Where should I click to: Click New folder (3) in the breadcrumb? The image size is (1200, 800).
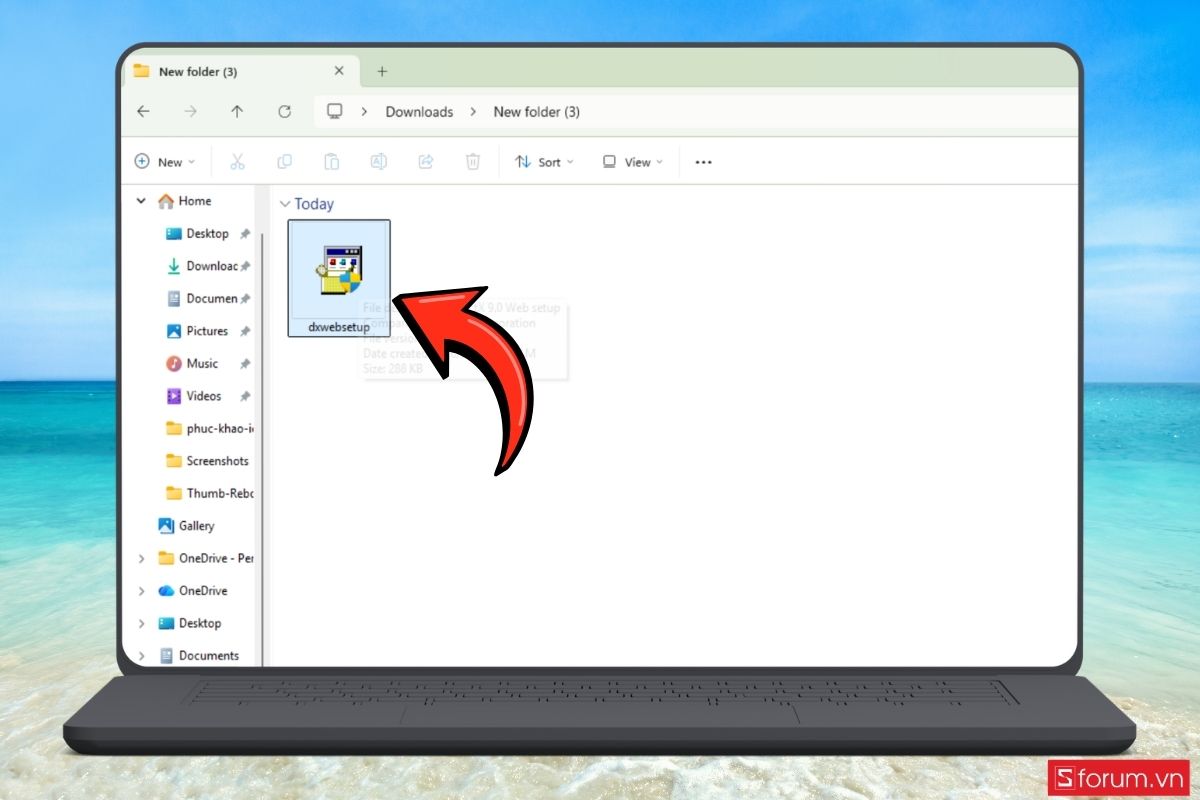click(536, 112)
